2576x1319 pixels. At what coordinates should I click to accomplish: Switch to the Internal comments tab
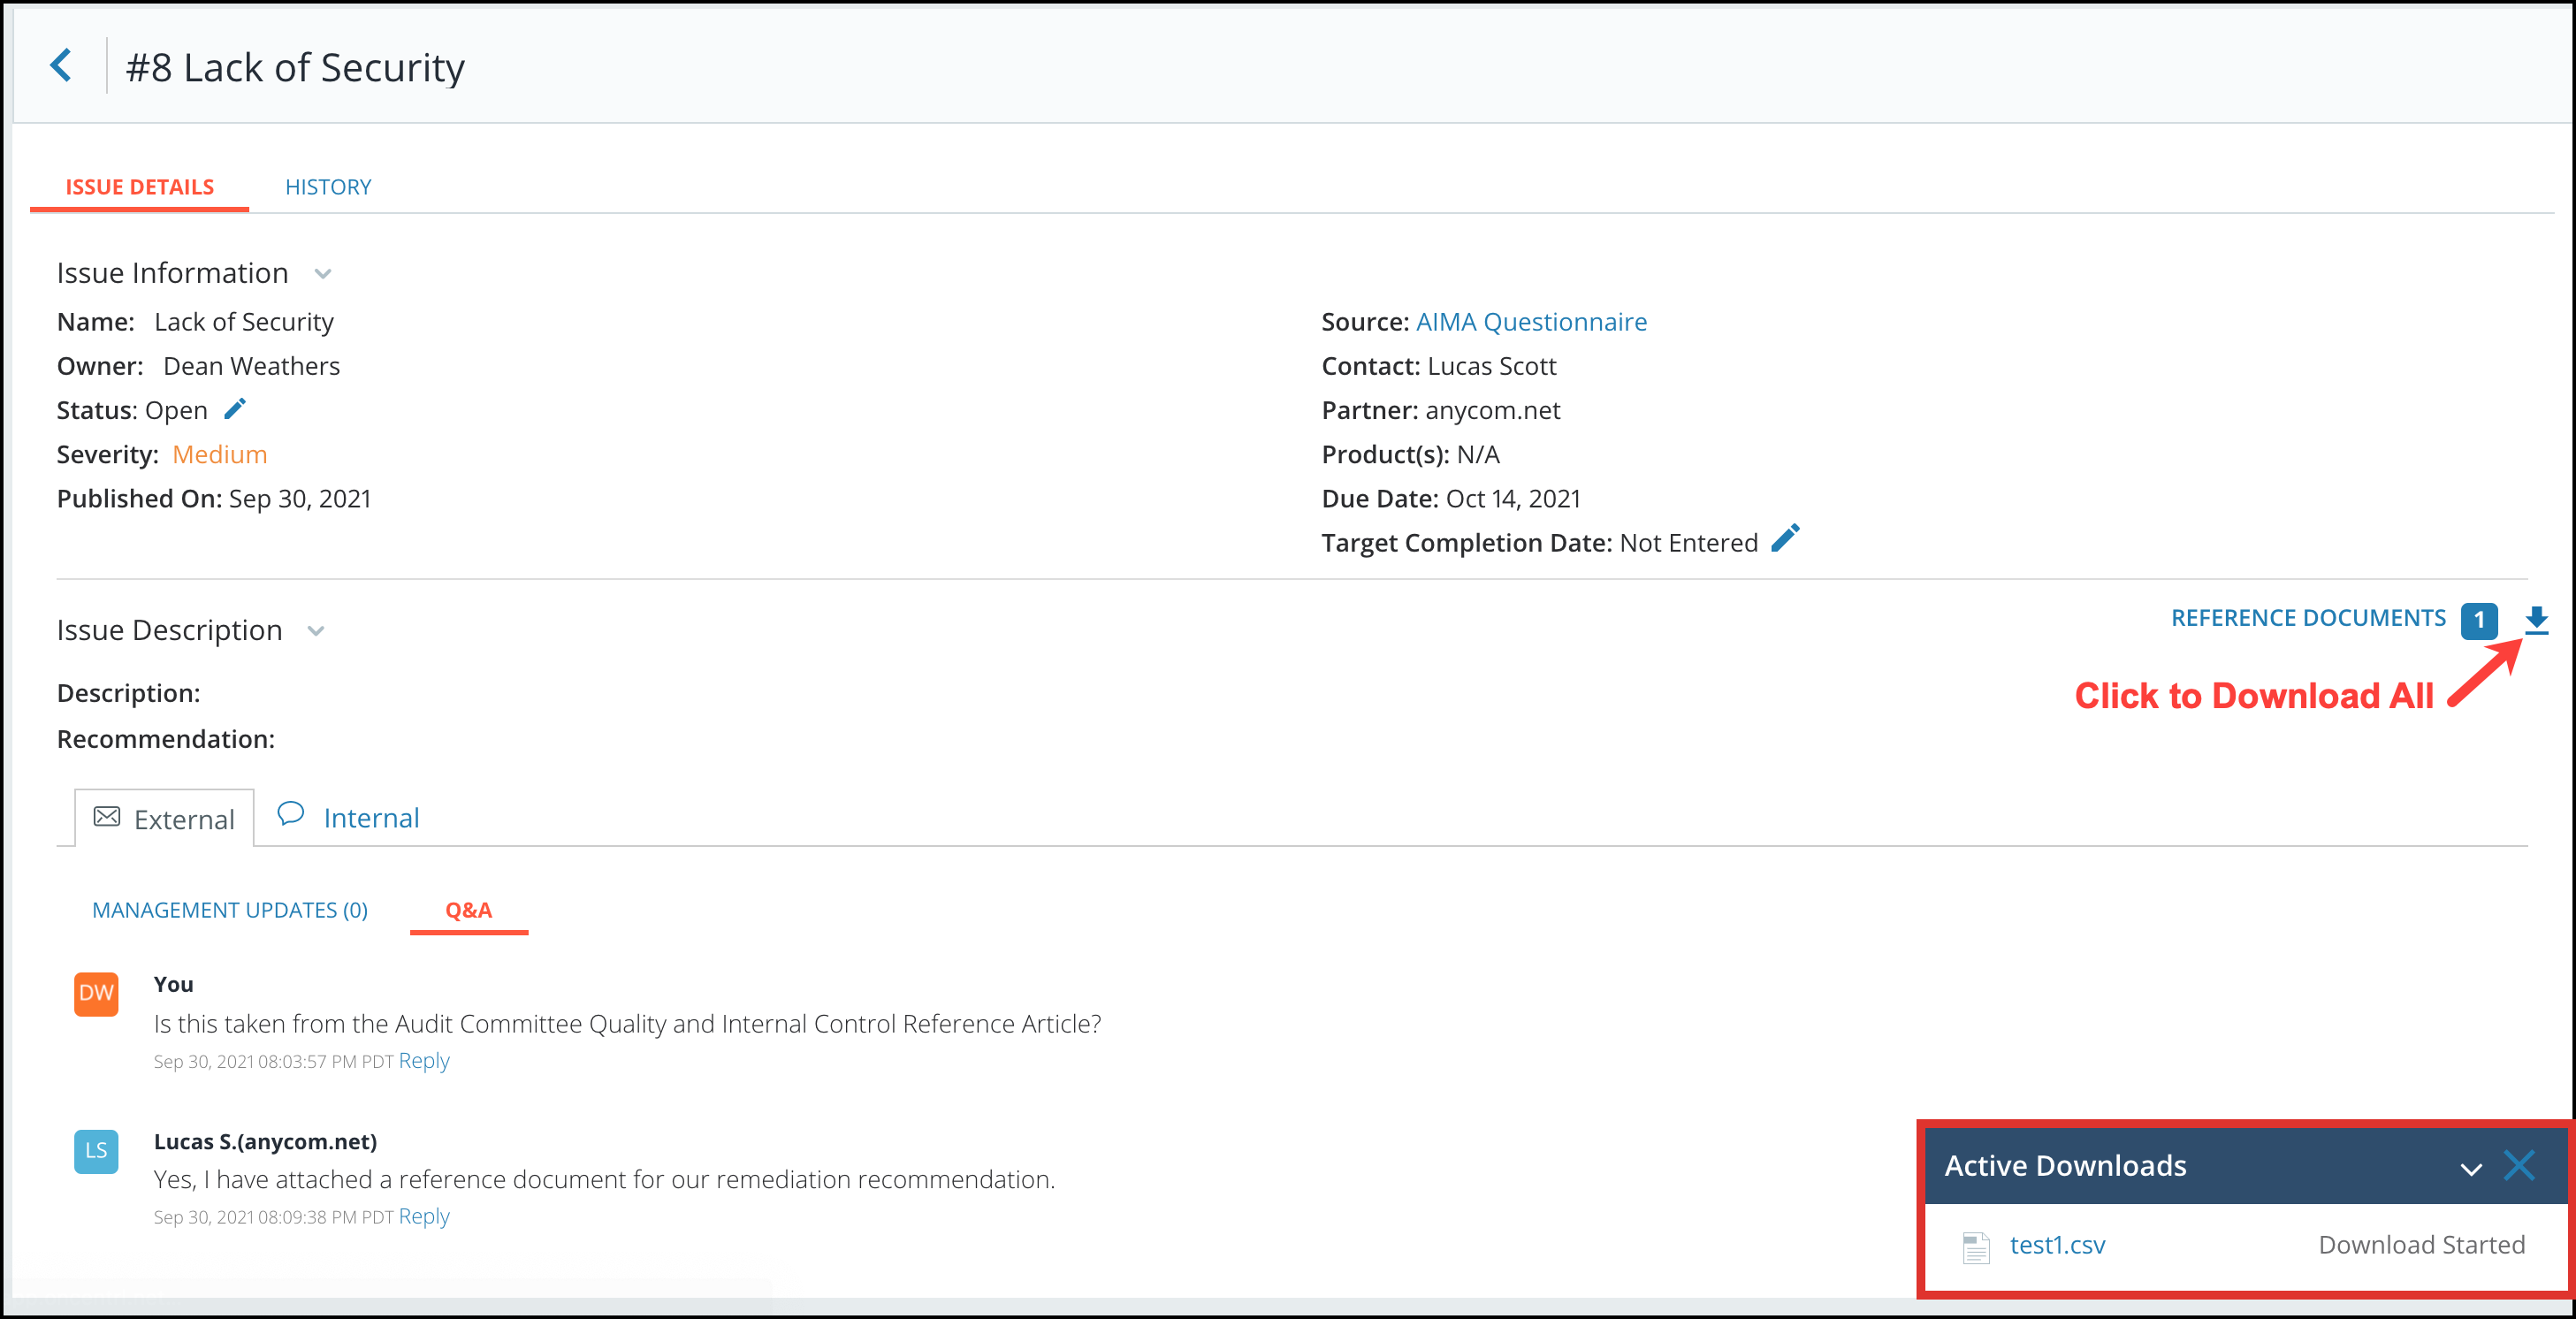(x=347, y=817)
